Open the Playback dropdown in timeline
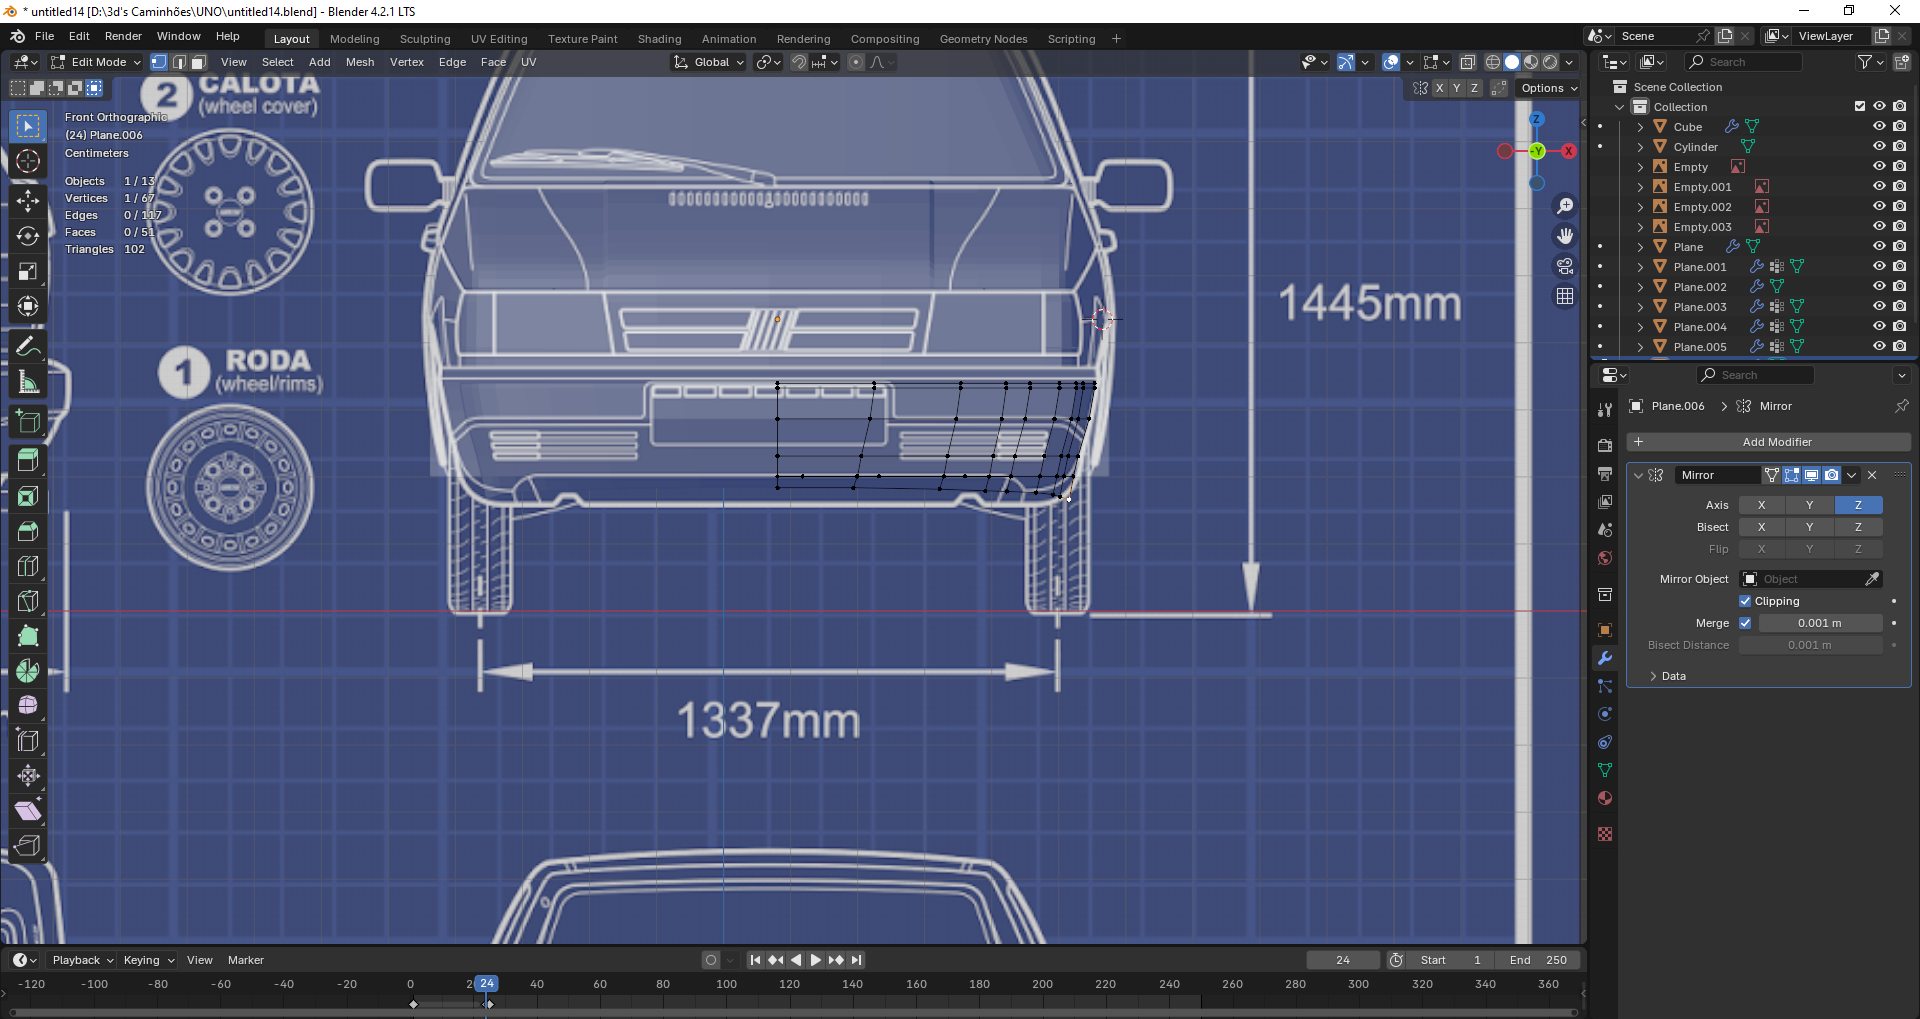This screenshot has height=1019, width=1920. (x=83, y=960)
